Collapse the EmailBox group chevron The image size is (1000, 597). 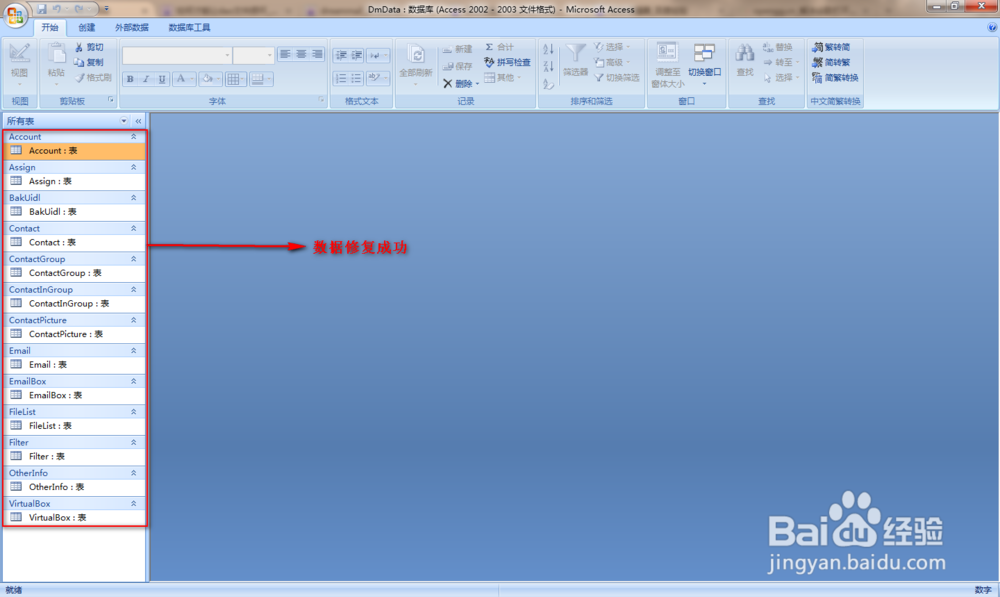(x=133, y=381)
